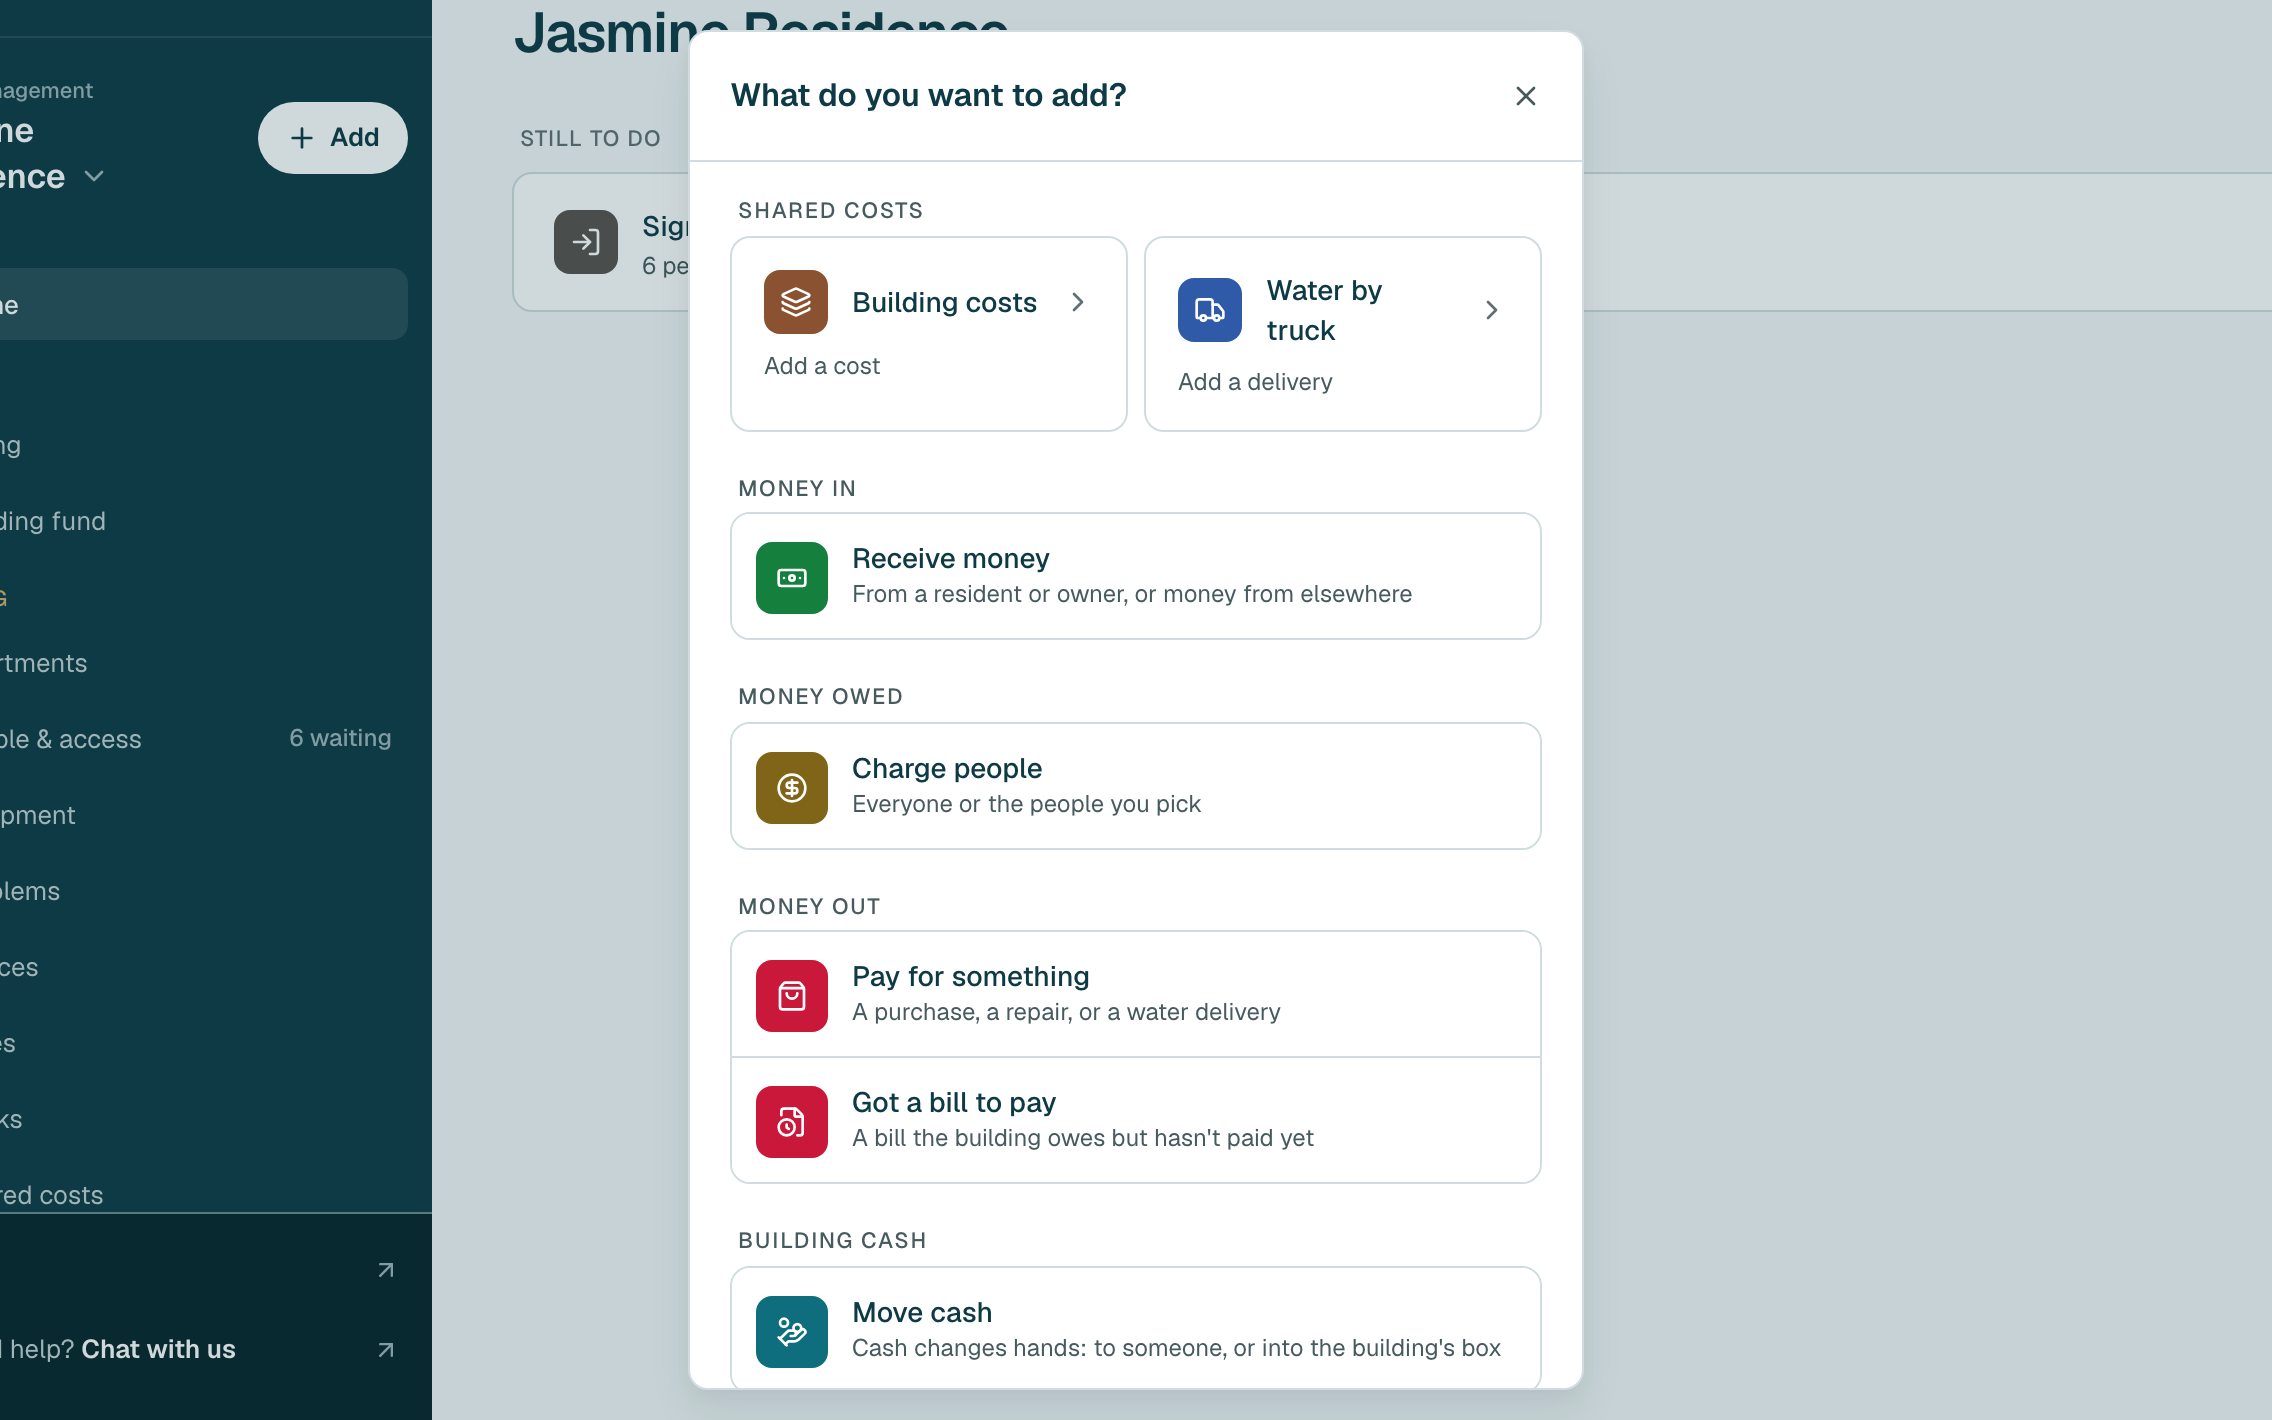The width and height of the screenshot is (2272, 1420).
Task: Expand the Water by truck chevron
Action: coord(1492,310)
